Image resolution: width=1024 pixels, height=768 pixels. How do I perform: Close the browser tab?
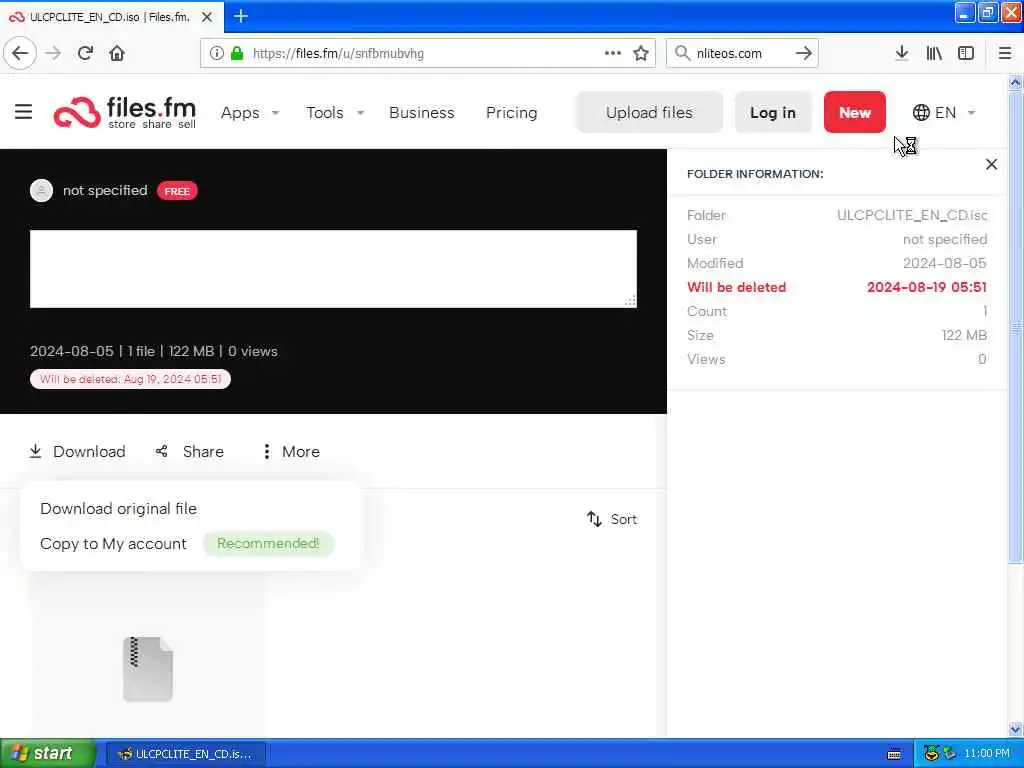pos(207,17)
